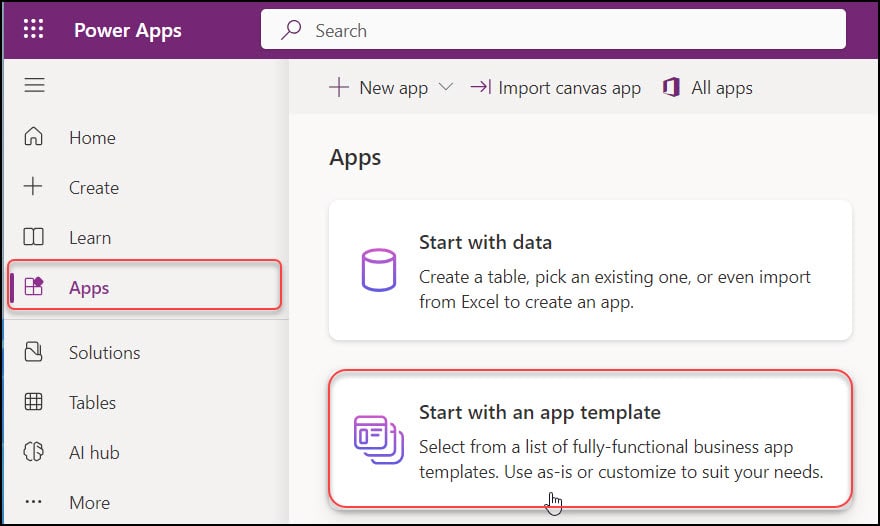Click the Apps grid icon
Viewport: 880px width, 526px height.
tap(34, 286)
